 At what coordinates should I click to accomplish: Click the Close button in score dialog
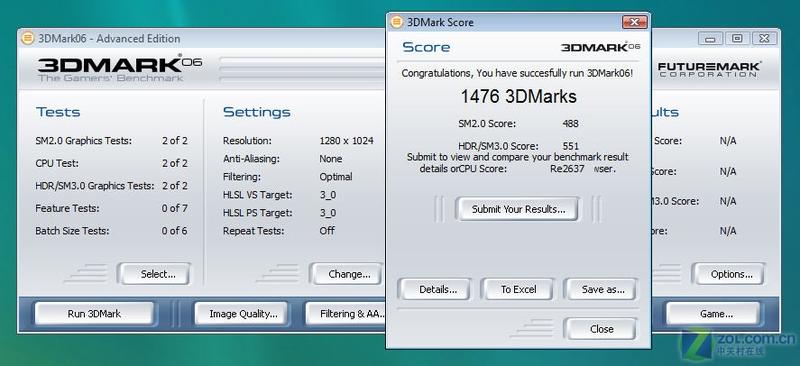tap(601, 329)
